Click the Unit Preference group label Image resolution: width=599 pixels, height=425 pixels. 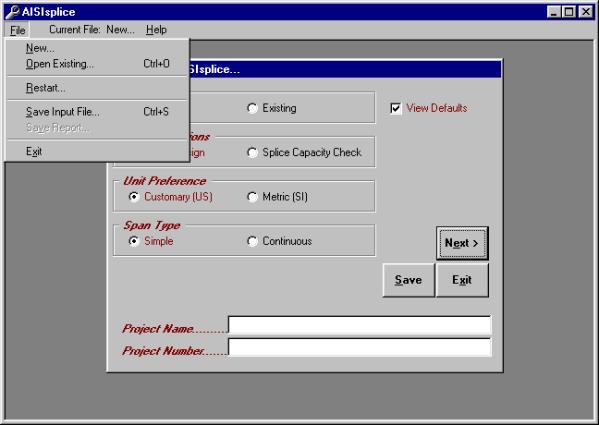click(x=165, y=181)
